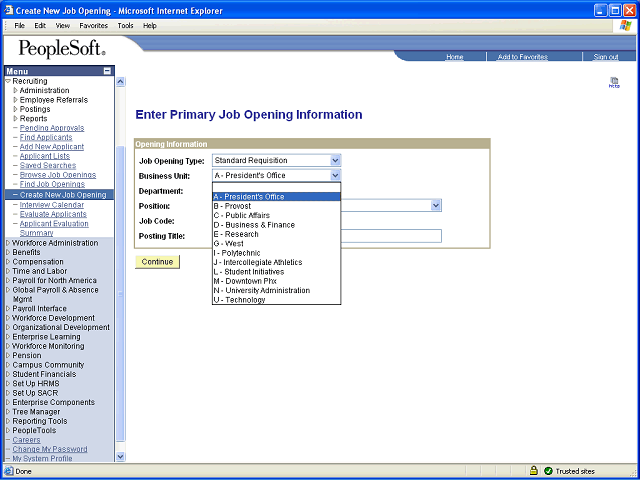Select U - Technology option
Viewport: 640px width, 480px height.
(276, 300)
